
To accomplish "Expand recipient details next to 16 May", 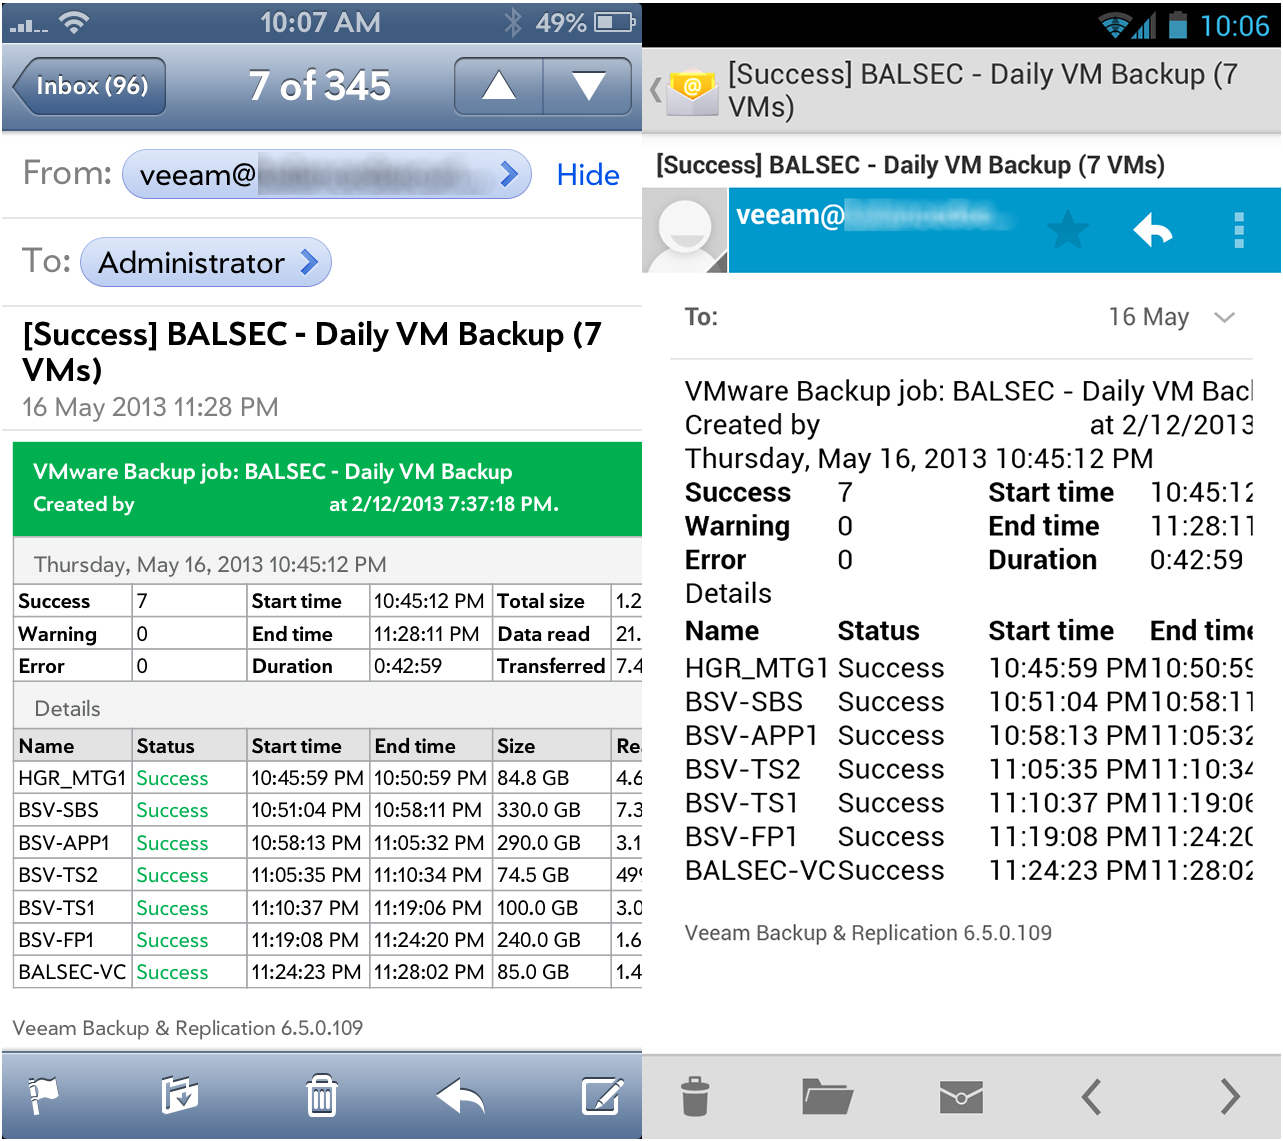I will (x=1224, y=317).
